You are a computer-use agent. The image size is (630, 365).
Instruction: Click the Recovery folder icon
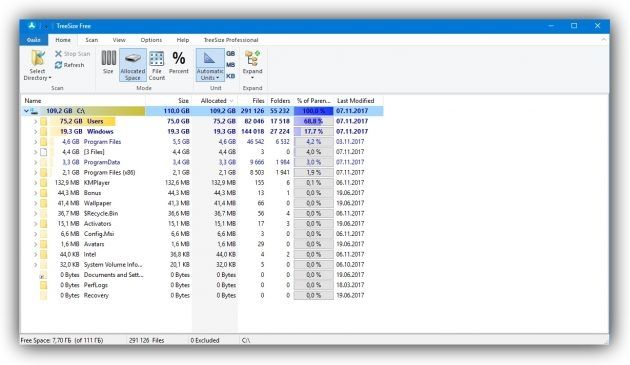click(43, 295)
